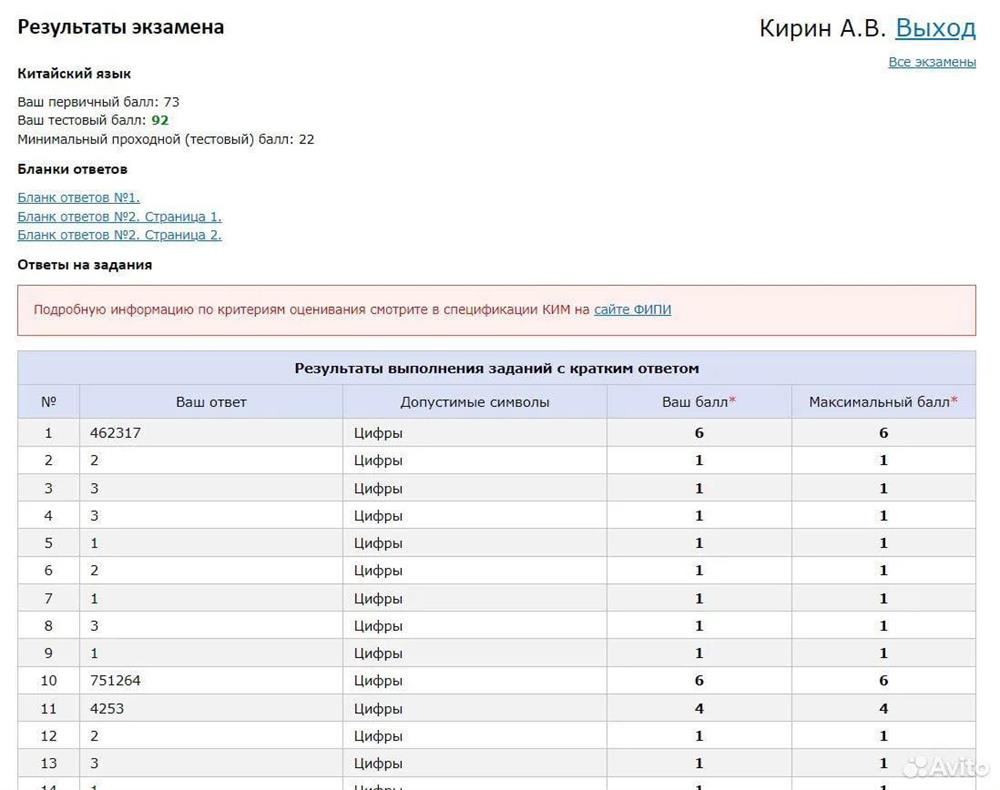Click answer 2 in row 6
This screenshot has width=1000, height=790.
pos(94,571)
